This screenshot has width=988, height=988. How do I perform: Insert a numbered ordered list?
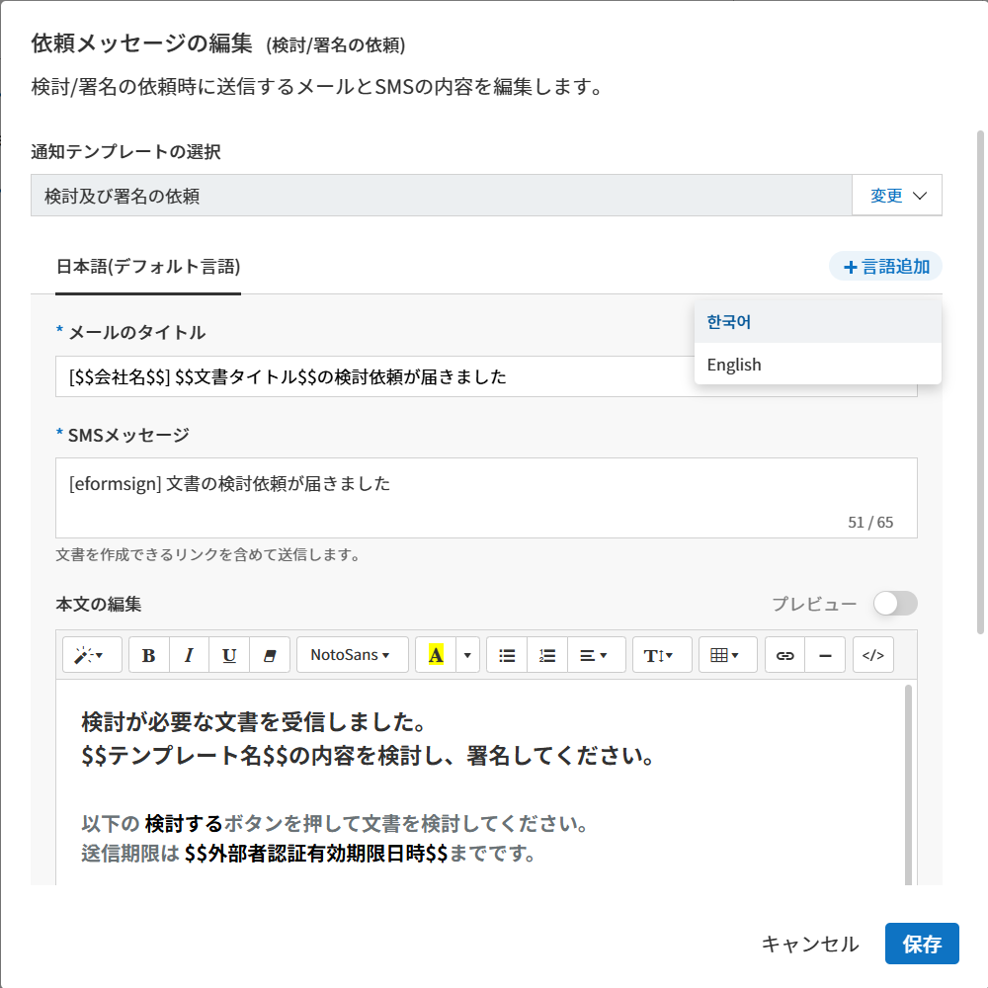(547, 655)
